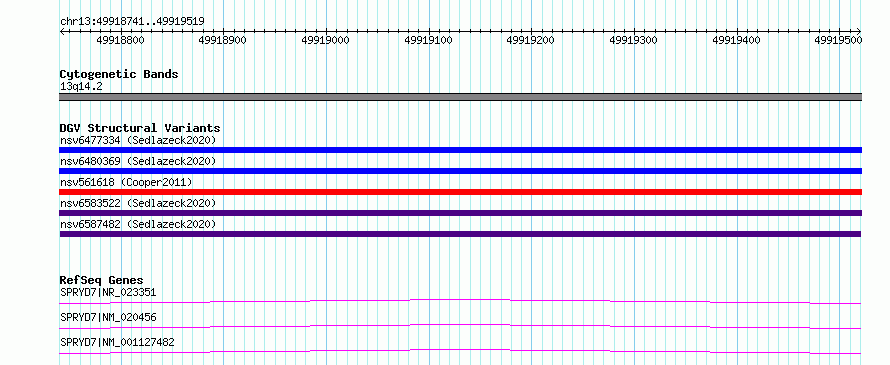890x365 pixels.
Task: Click the RefSeq Genes track title
Action: [102, 280]
